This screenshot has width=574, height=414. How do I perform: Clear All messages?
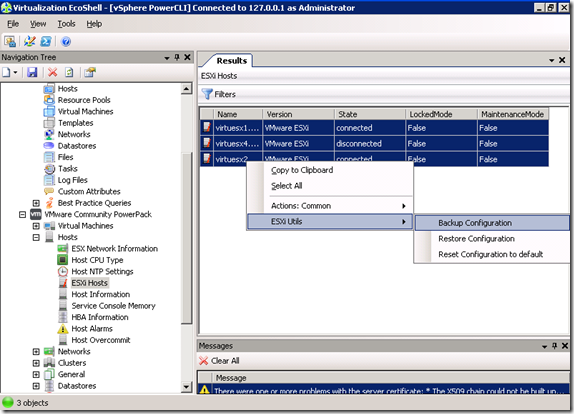[x=219, y=361]
